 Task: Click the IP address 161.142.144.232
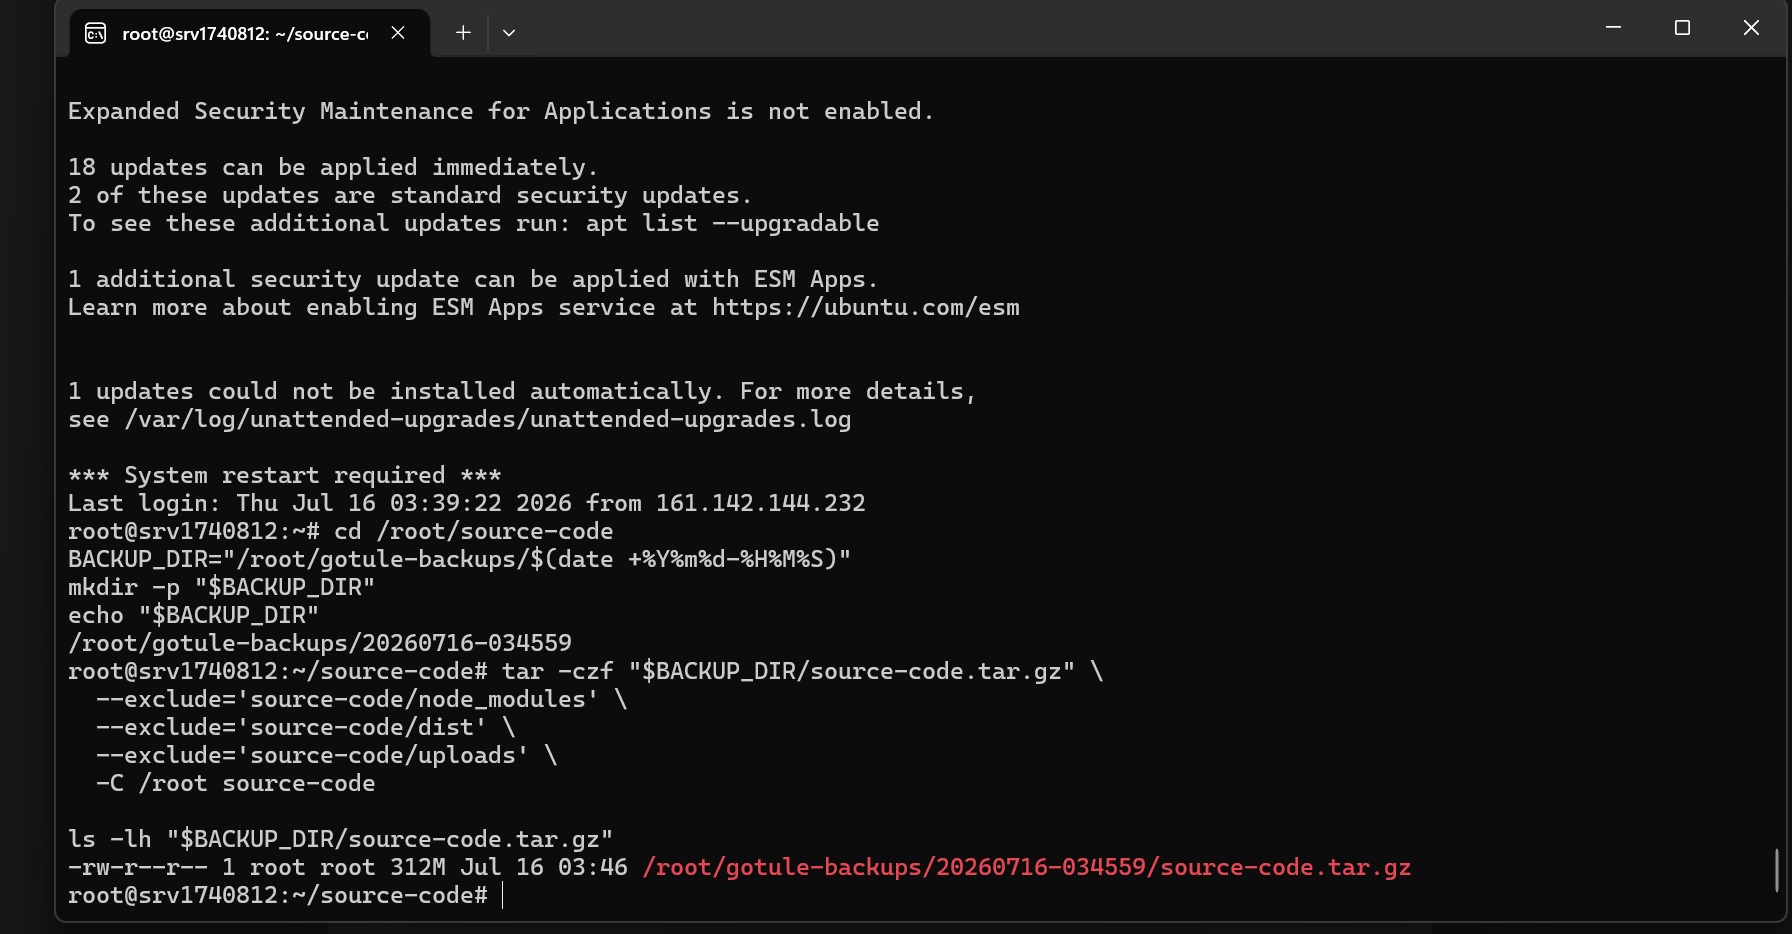point(760,503)
